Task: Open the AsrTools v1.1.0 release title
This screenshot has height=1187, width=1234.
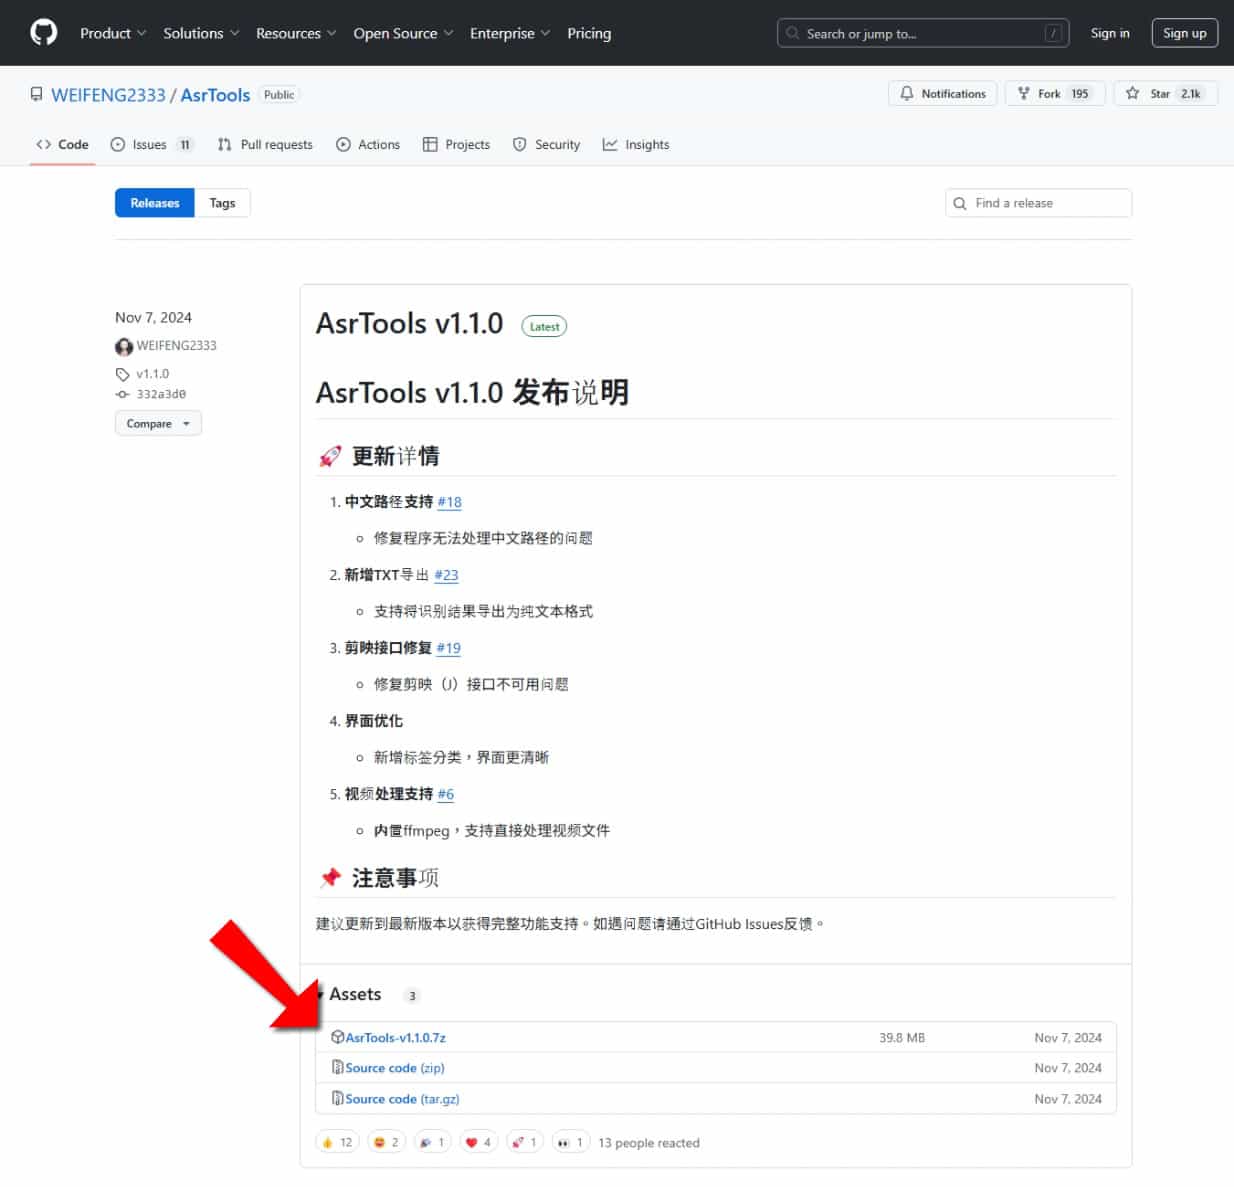Action: coord(409,324)
